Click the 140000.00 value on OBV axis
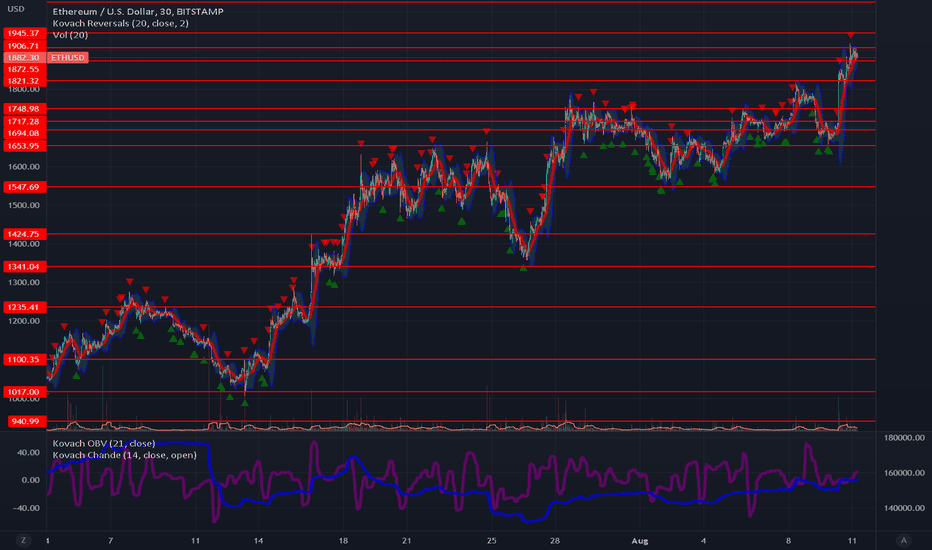The image size is (932, 550). tap(904, 508)
